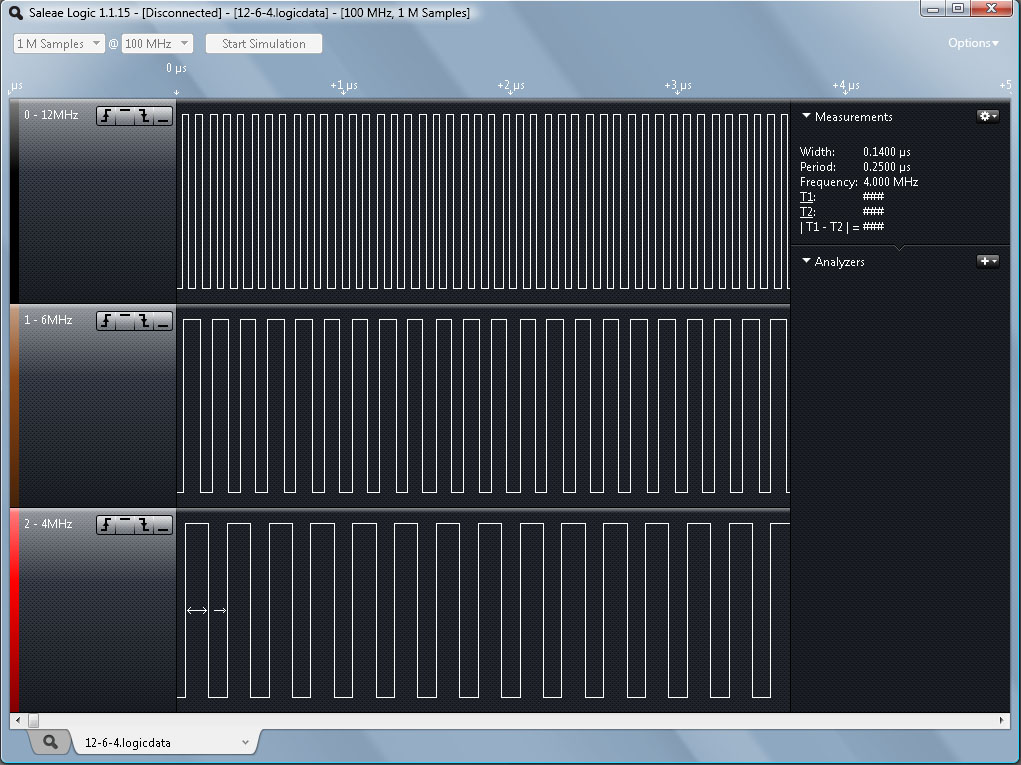1021x765 pixels.
Task: Click the Saleae Logic app icon in title bar
Action: [16, 13]
